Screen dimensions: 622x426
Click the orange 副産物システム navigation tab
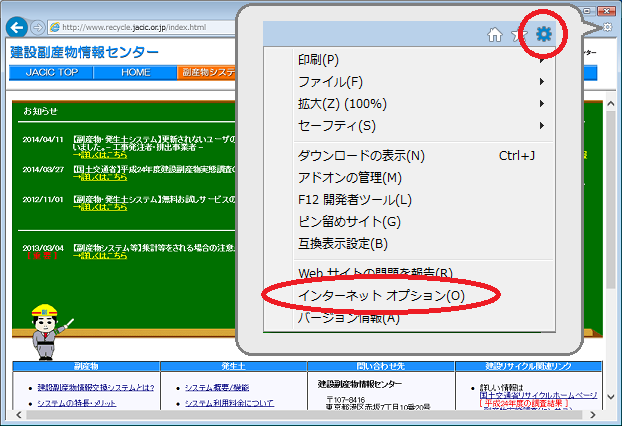click(207, 73)
